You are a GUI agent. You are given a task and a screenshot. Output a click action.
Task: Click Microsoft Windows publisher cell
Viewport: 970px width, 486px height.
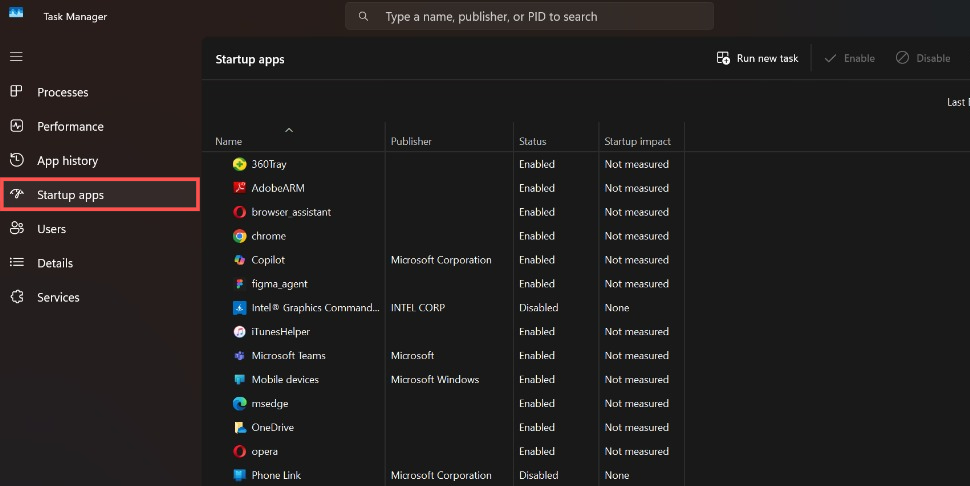pos(435,380)
